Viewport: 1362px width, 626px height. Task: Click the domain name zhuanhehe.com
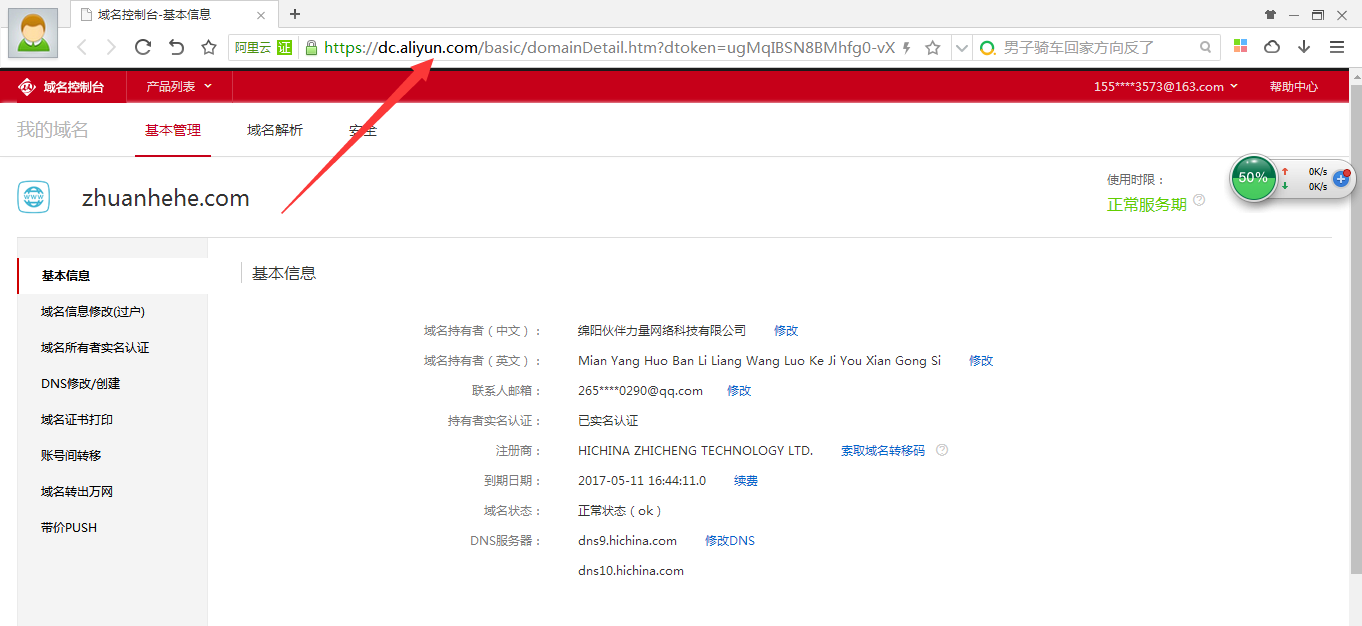click(166, 198)
